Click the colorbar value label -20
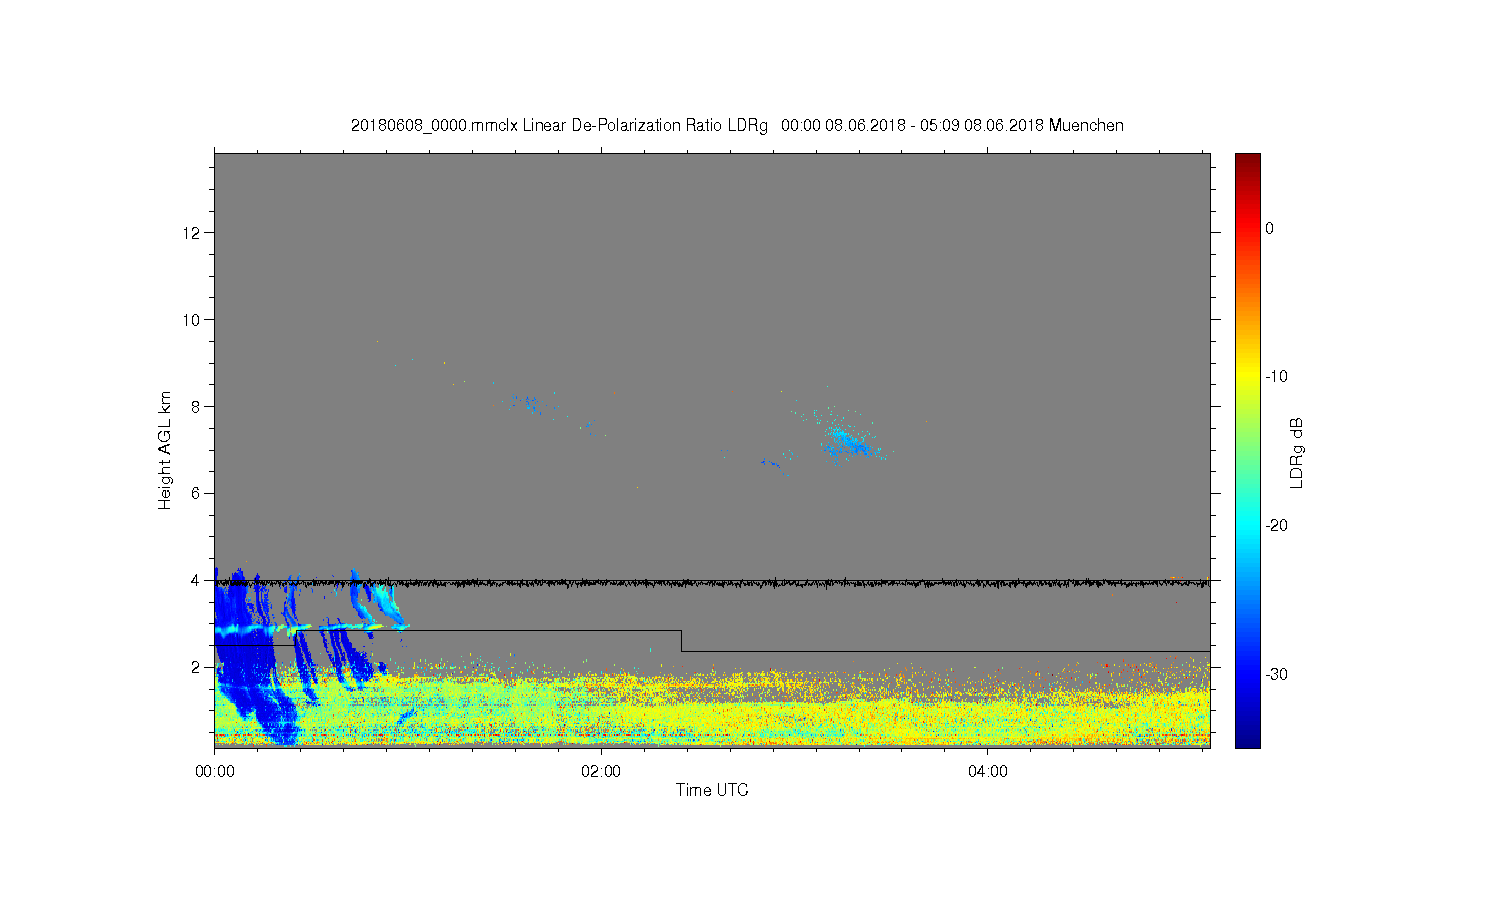This screenshot has height=900, width=1500. click(1276, 526)
